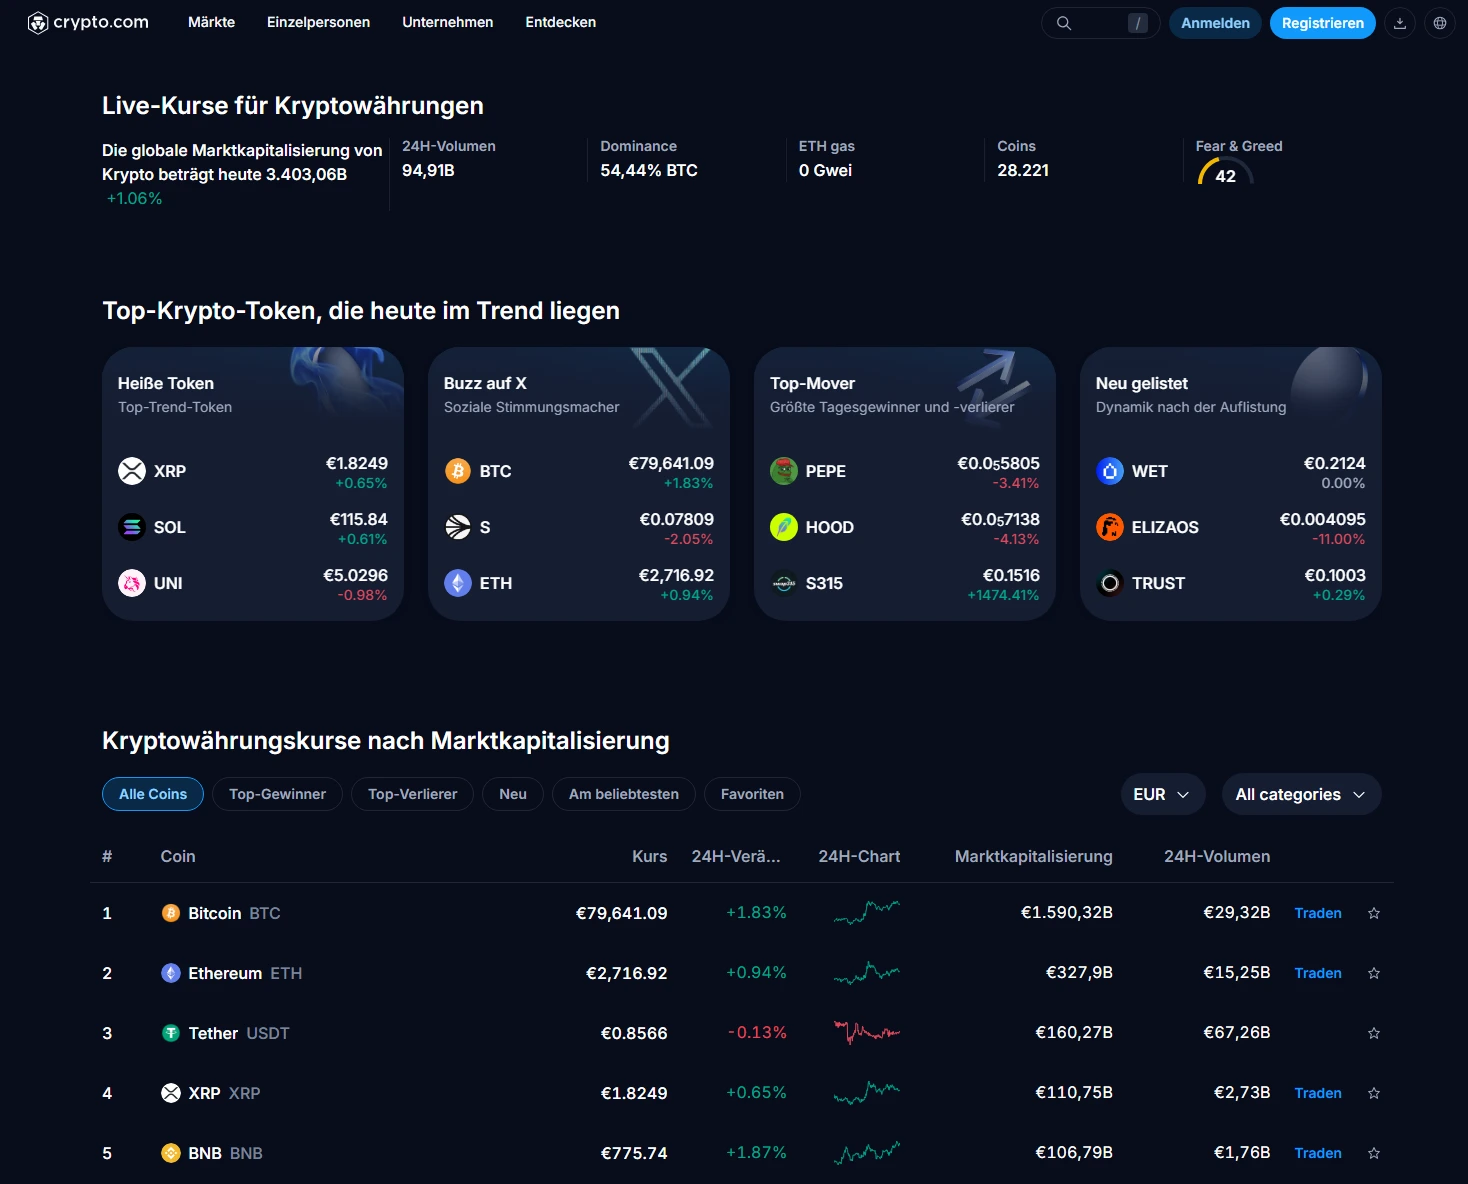The image size is (1468, 1184).
Task: Open the Buzz auf X card heading
Action: [x=485, y=383]
